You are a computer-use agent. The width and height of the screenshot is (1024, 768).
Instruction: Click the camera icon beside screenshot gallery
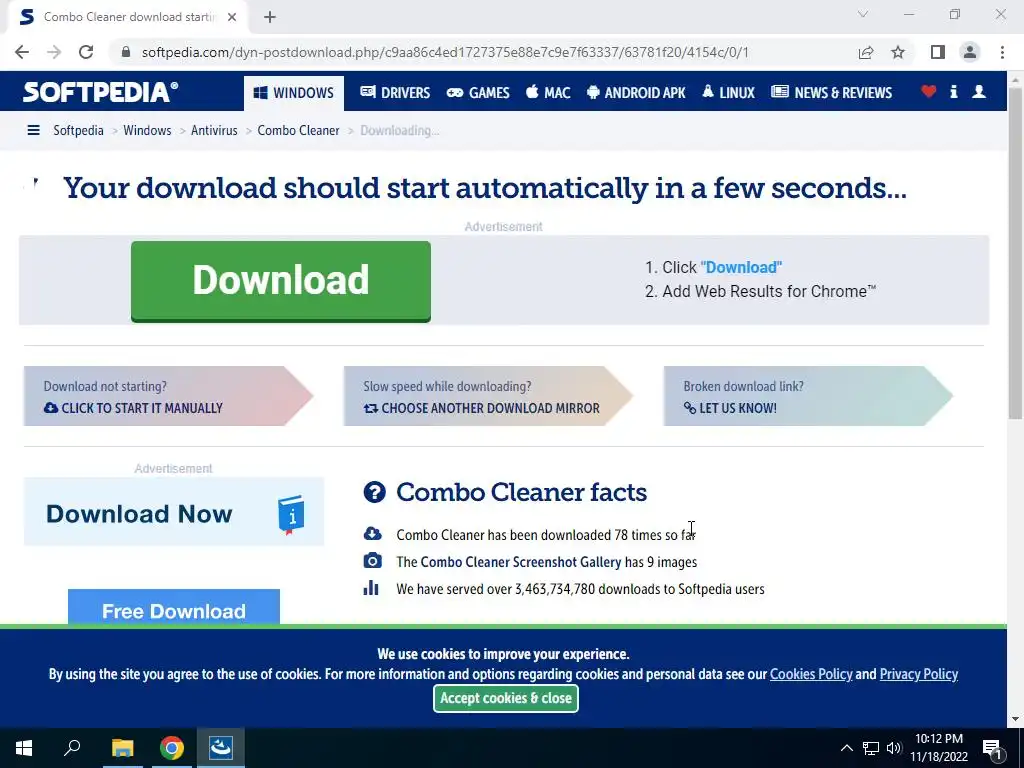[x=372, y=561]
